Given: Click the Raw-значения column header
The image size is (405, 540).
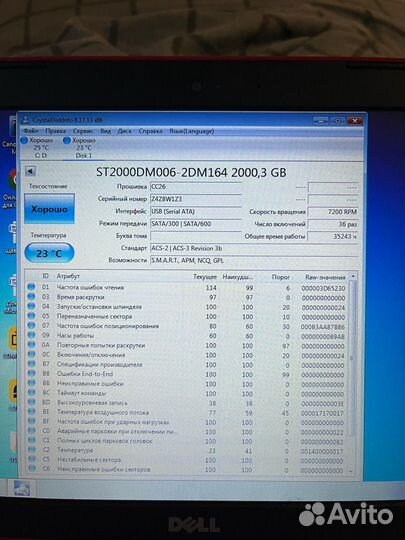Looking at the screenshot, I should coord(325,277).
